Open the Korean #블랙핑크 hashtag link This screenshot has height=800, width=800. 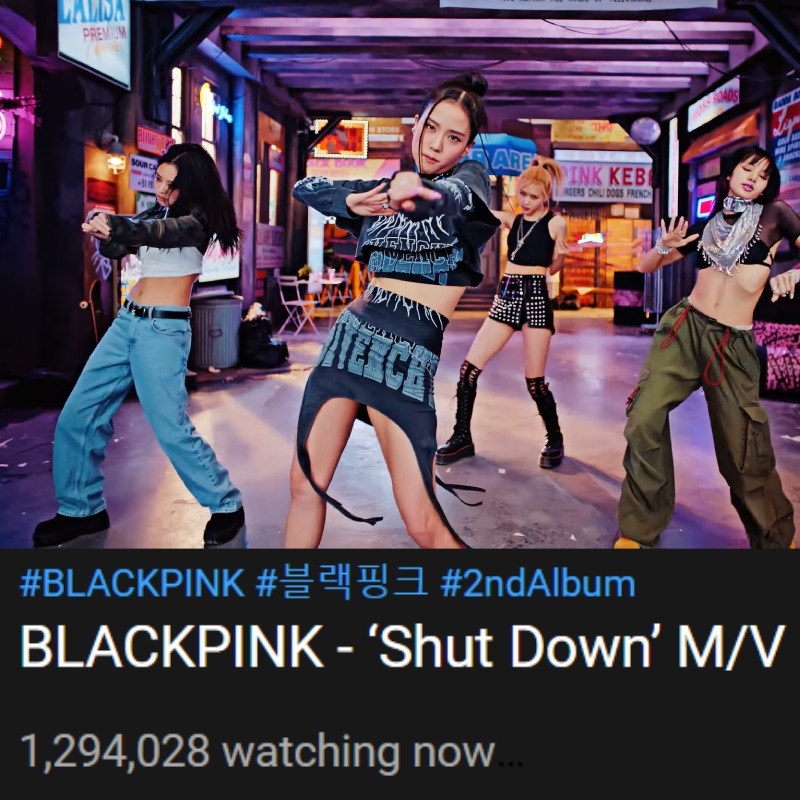341,583
